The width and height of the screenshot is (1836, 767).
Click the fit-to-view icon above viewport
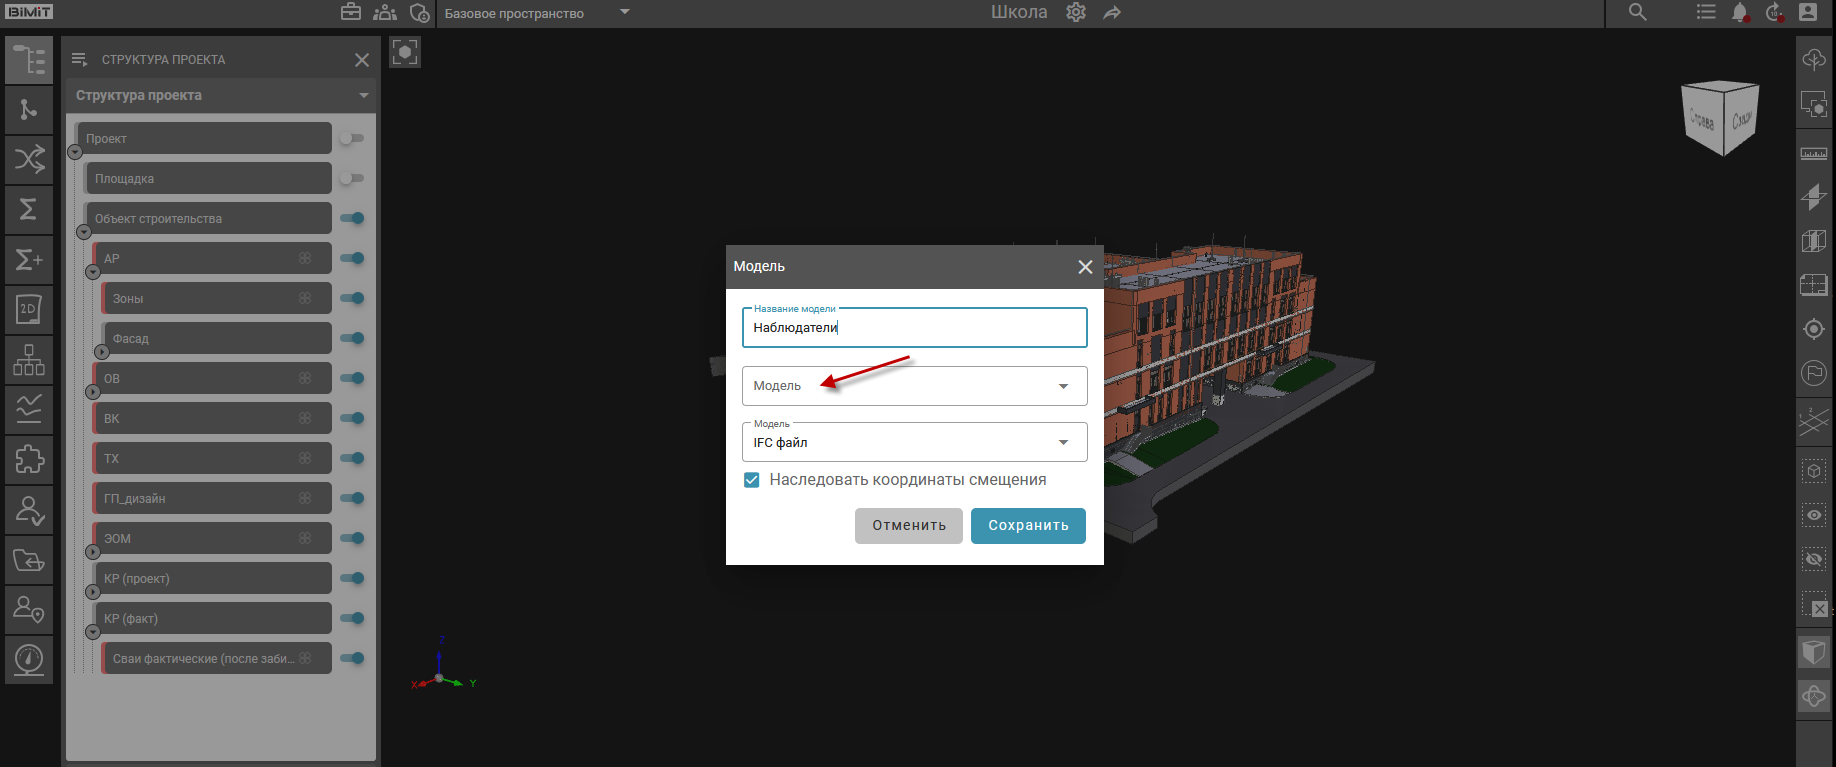click(405, 52)
